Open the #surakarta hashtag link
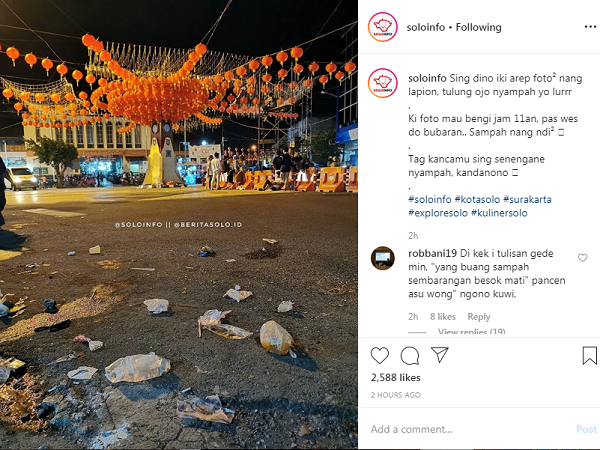The image size is (600, 450). pyautogui.click(x=527, y=199)
